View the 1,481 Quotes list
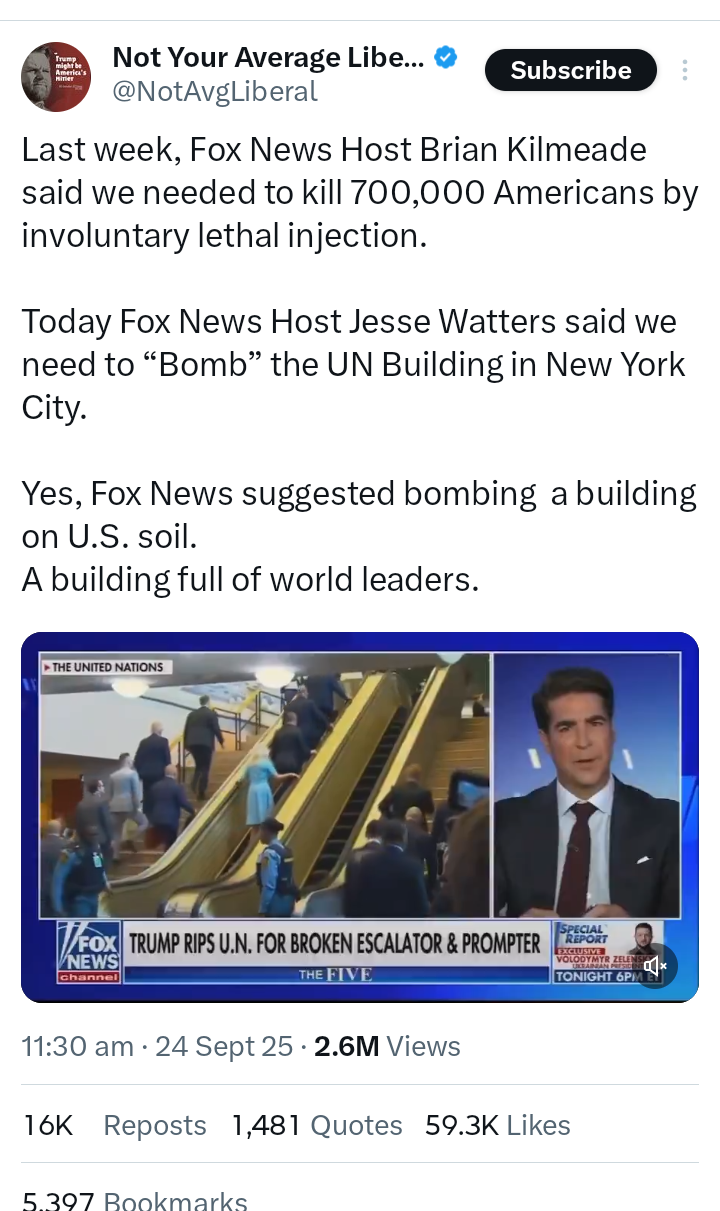Screen dimensions: 720x1211 (317, 1125)
